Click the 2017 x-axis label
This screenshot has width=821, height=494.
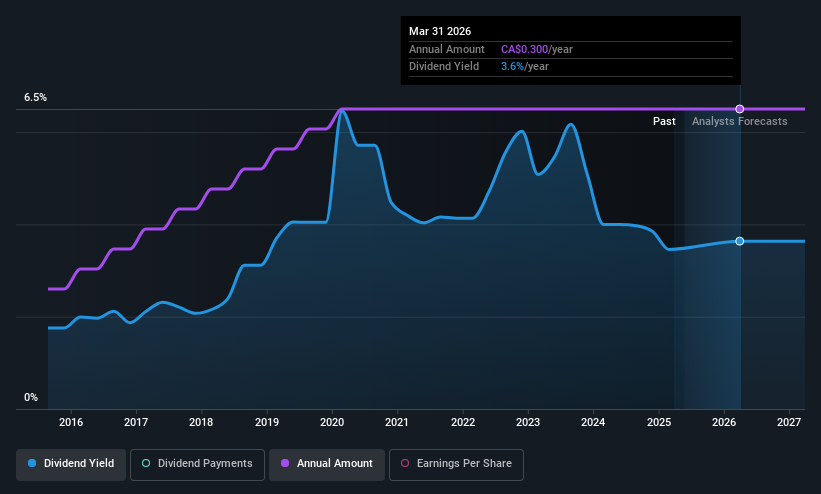coord(136,422)
